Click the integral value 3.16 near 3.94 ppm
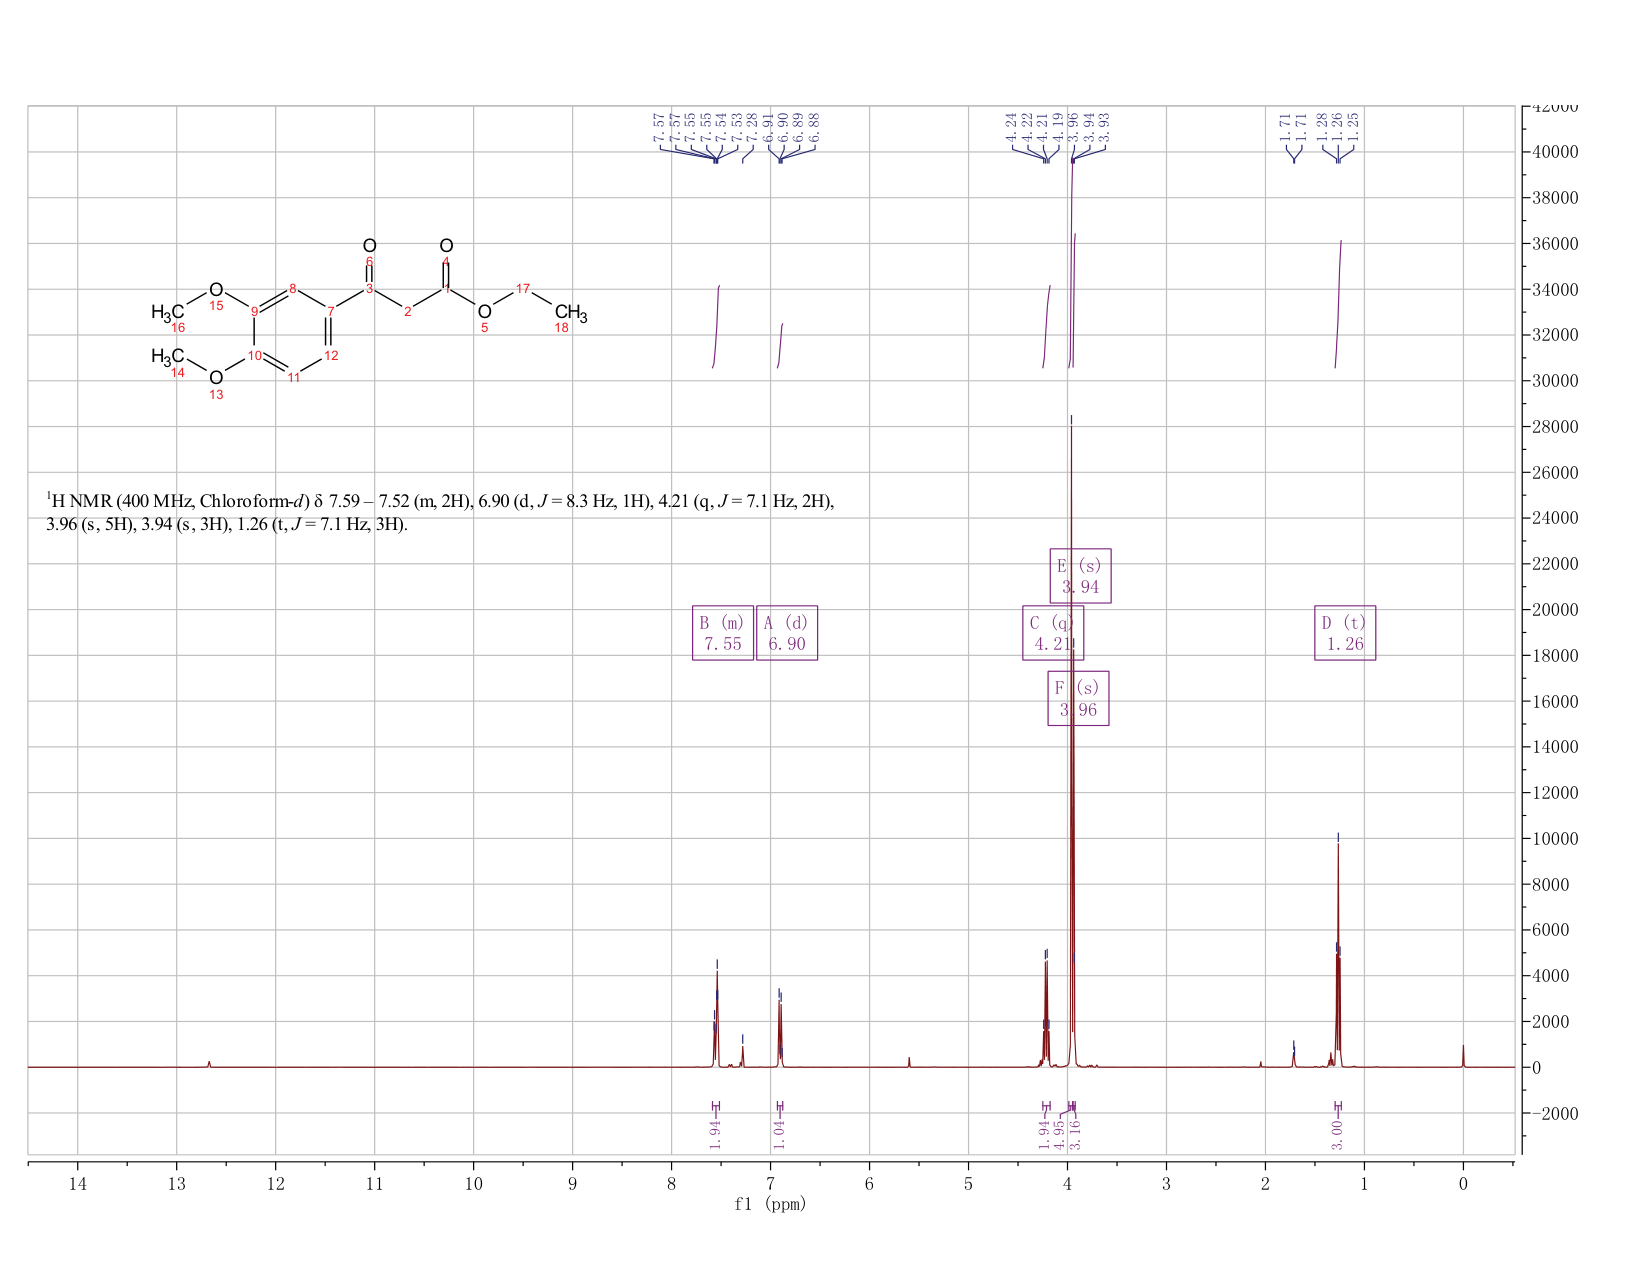The height and width of the screenshot is (1275, 1650). (x=1076, y=1134)
